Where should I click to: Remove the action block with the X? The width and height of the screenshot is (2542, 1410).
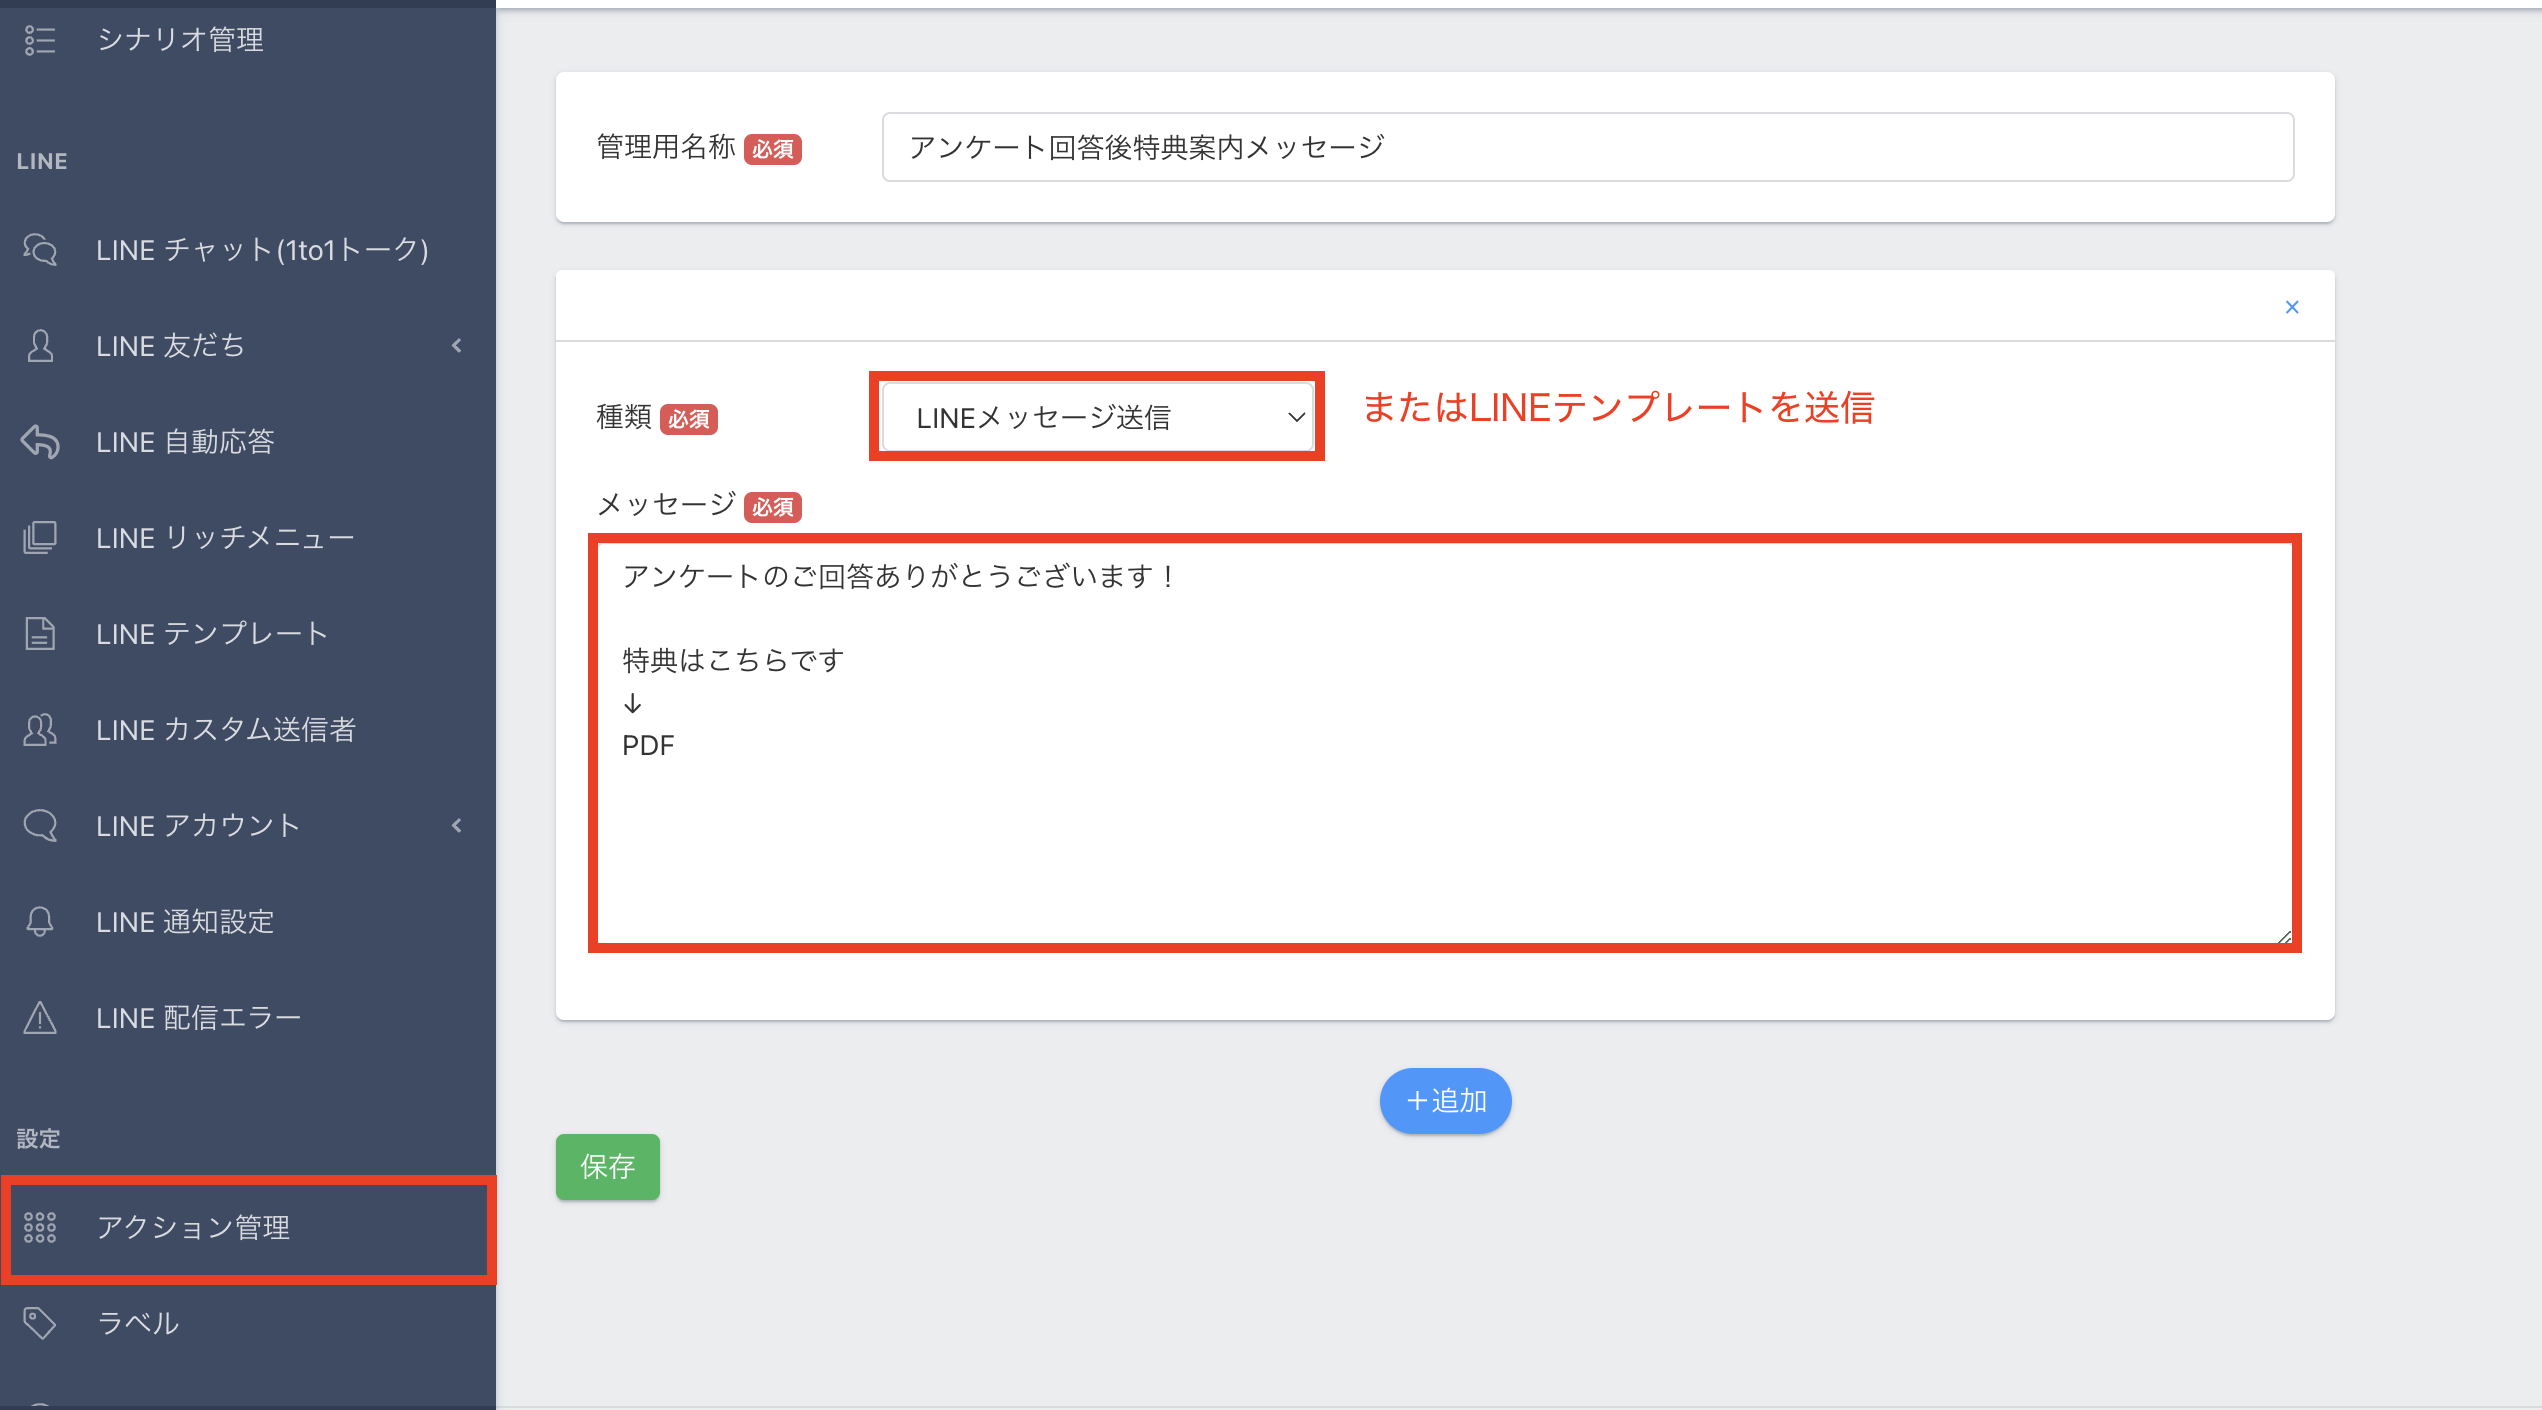[x=2292, y=307]
